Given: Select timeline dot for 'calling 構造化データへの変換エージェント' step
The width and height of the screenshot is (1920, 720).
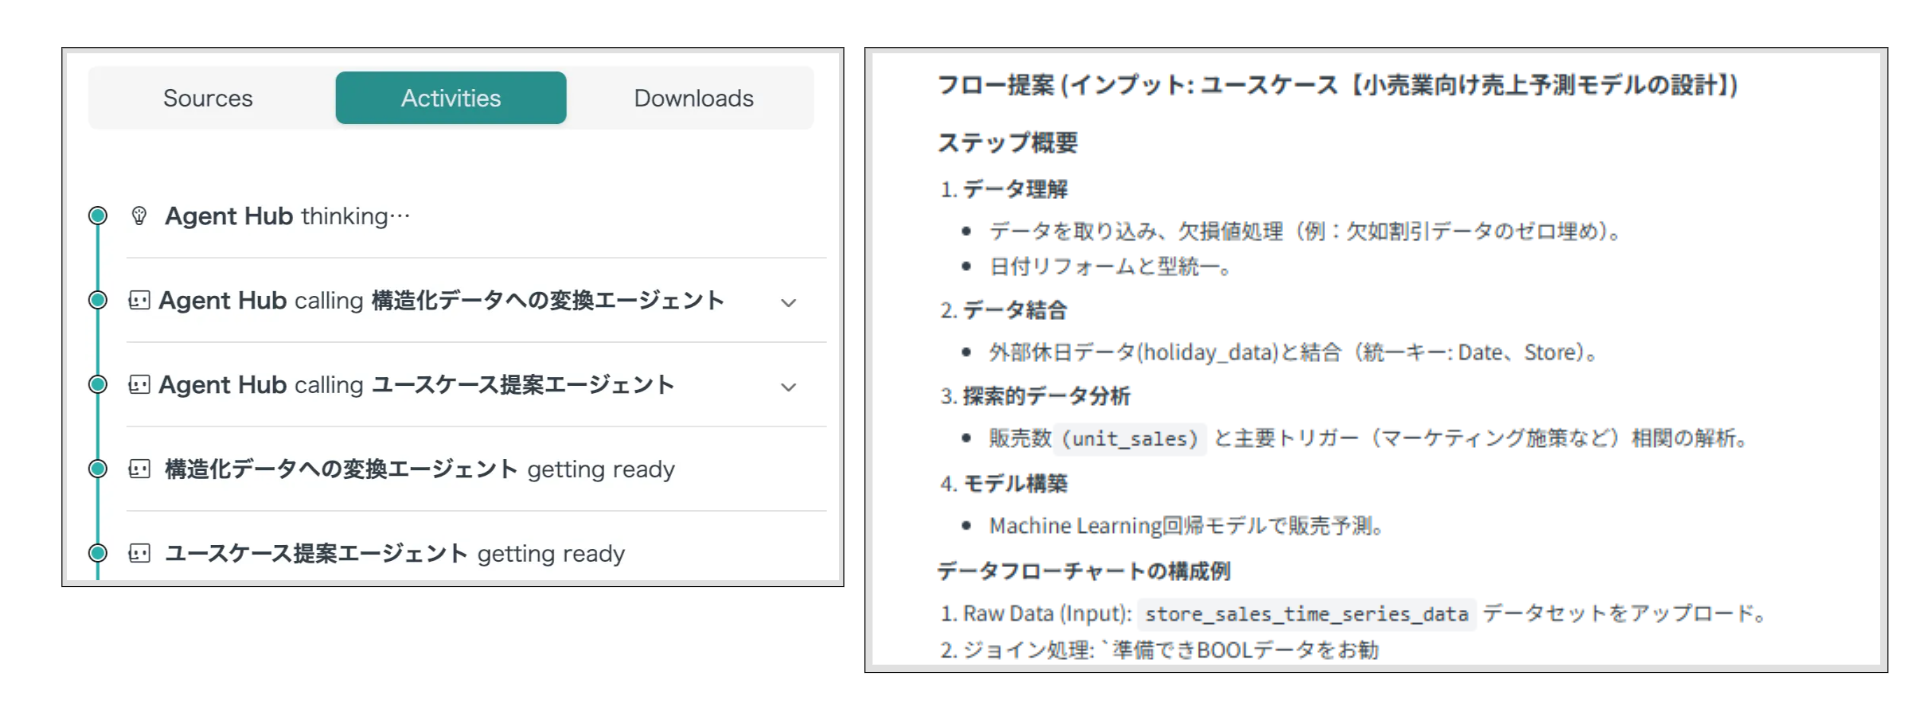Looking at the screenshot, I should click(98, 300).
